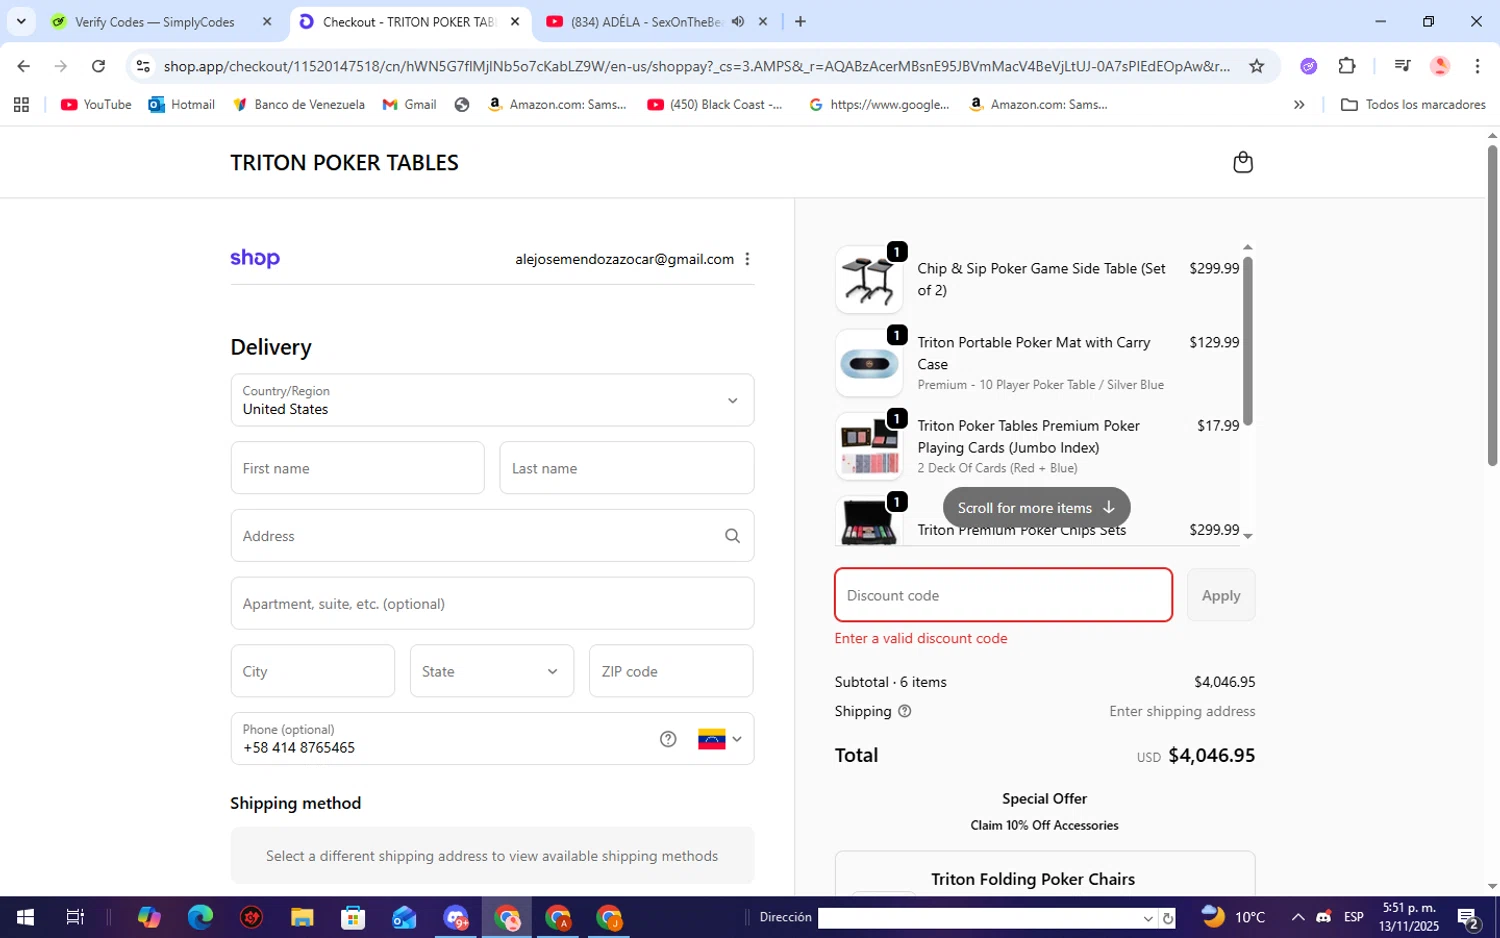This screenshot has width=1500, height=938.
Task: Open Outlook from the taskbar
Action: (404, 917)
